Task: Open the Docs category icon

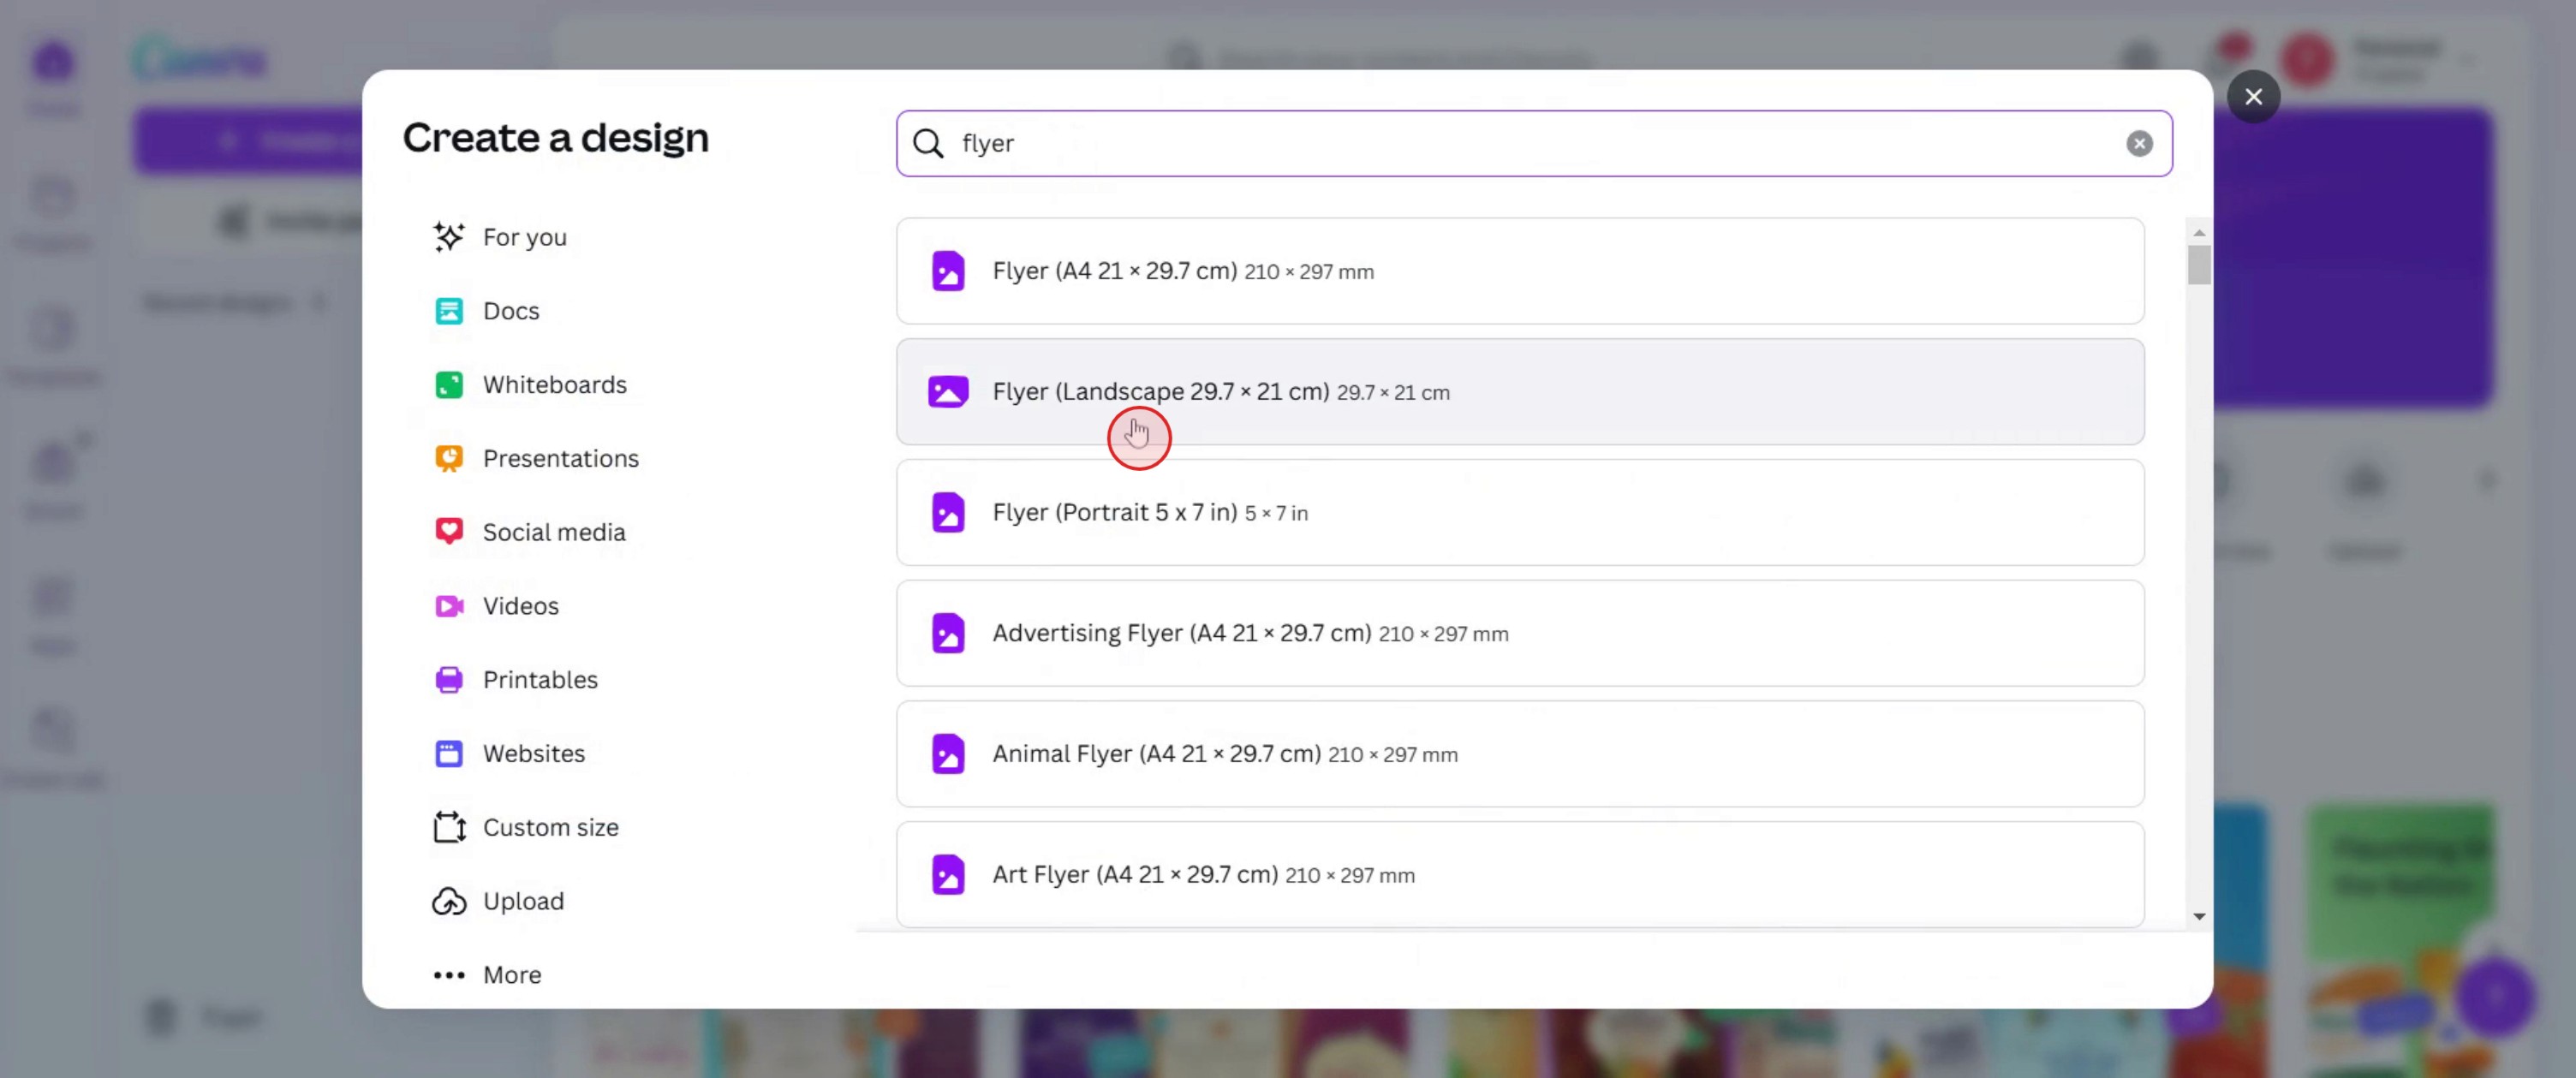Action: point(448,311)
